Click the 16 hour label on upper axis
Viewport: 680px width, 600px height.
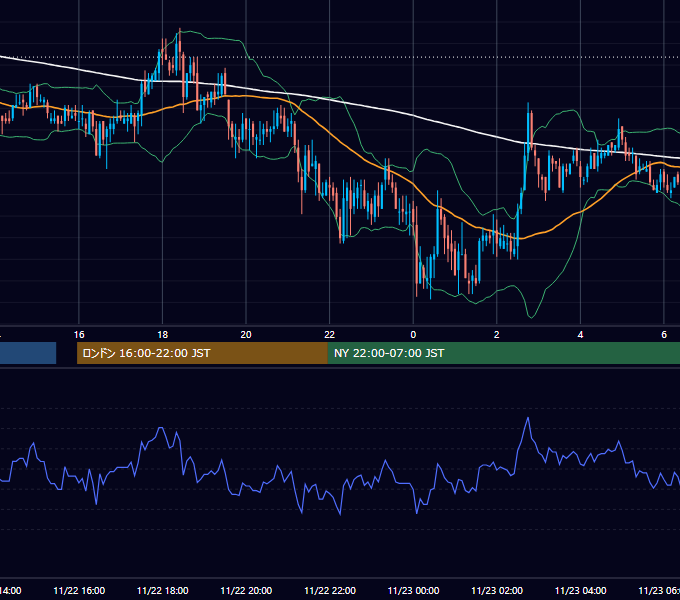point(79,335)
